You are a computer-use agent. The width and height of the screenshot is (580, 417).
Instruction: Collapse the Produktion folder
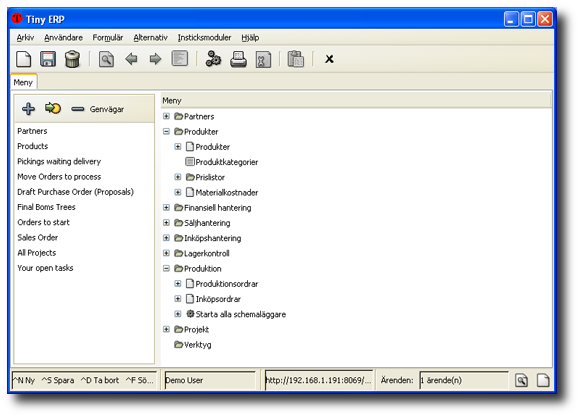coord(166,268)
